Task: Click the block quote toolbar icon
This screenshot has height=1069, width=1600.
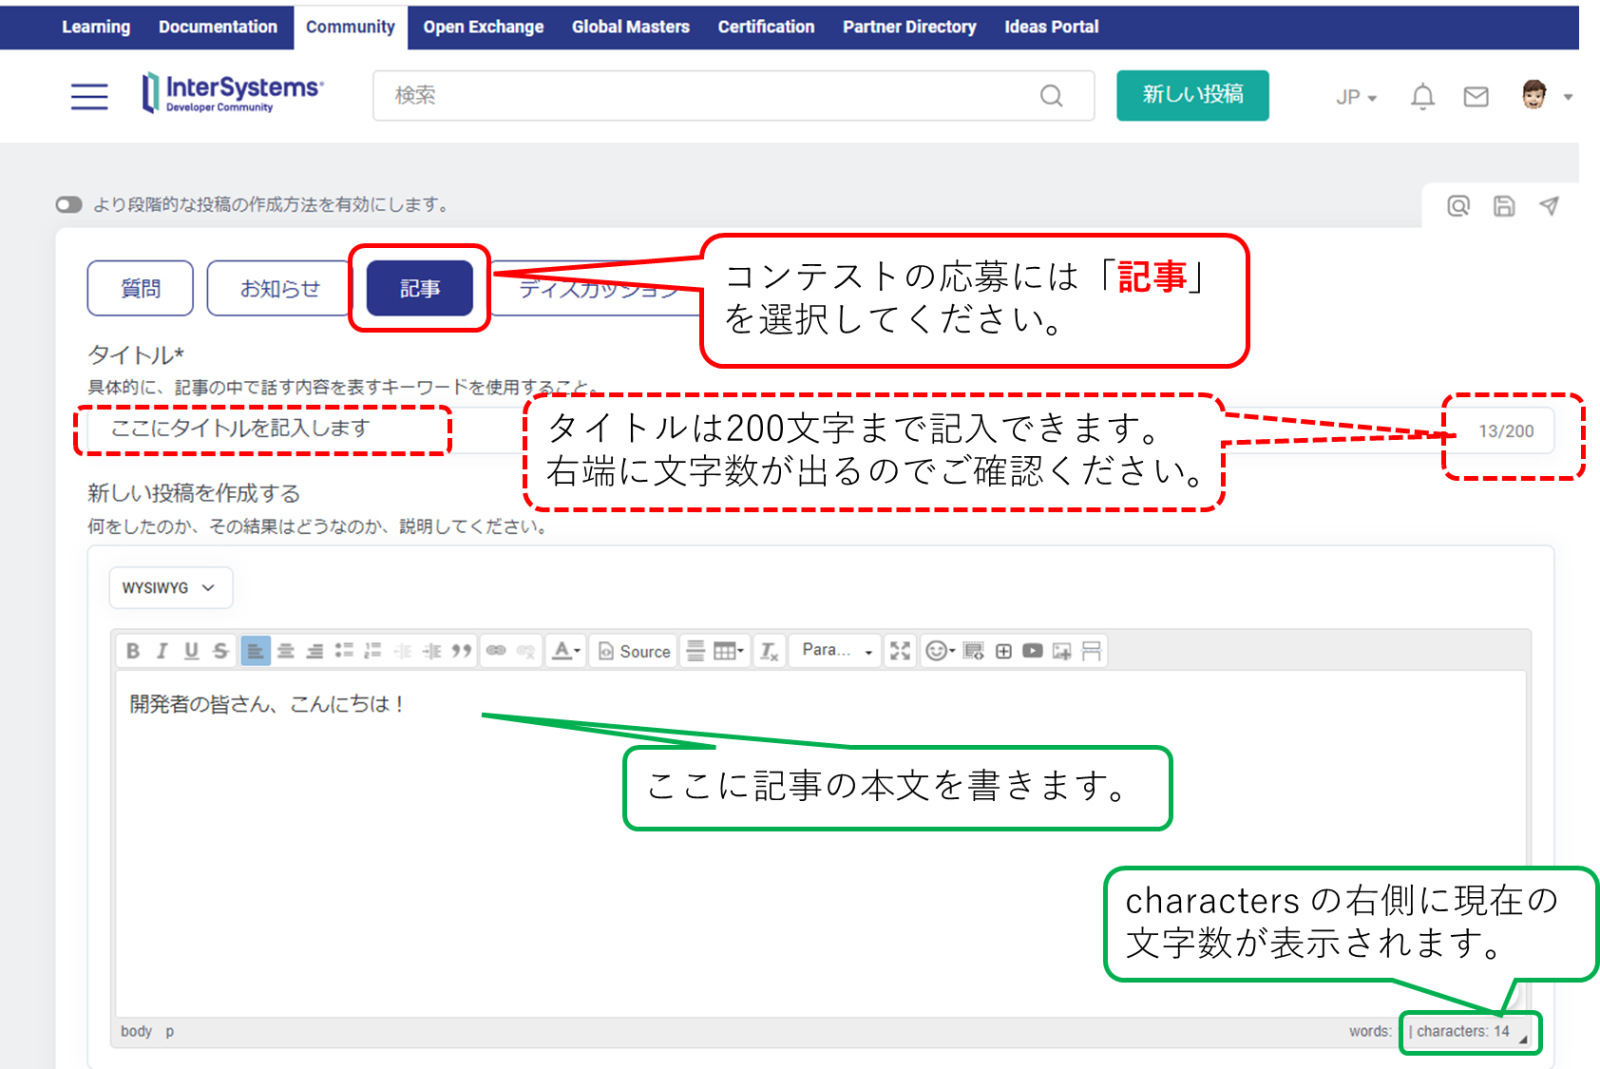Action: [461, 651]
